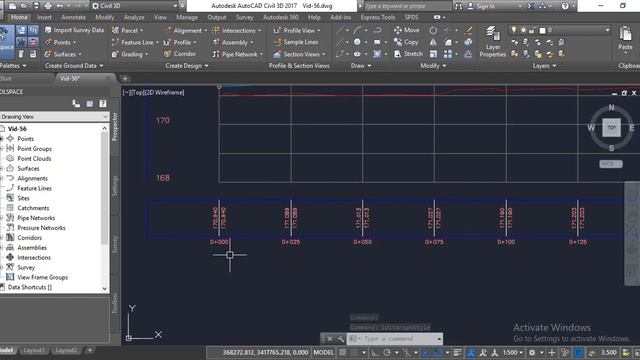Click the white layer color swatch
640x360 pixels.
click(542, 30)
